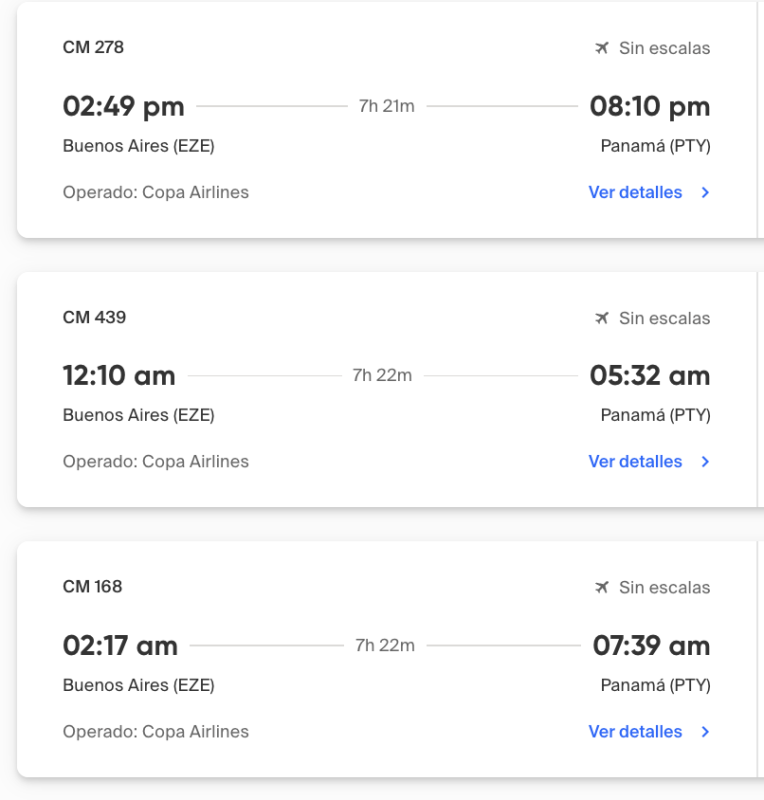Click the 02:49 pm departure time
The width and height of the screenshot is (764, 800).
tap(123, 106)
